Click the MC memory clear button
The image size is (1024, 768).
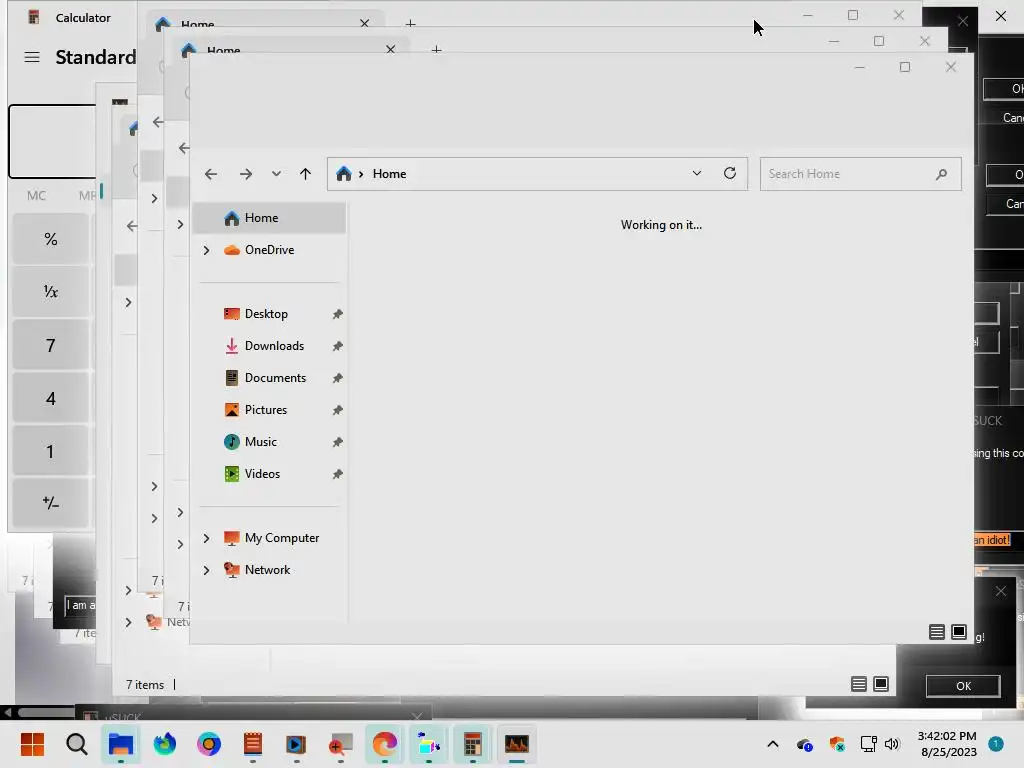(x=37, y=195)
